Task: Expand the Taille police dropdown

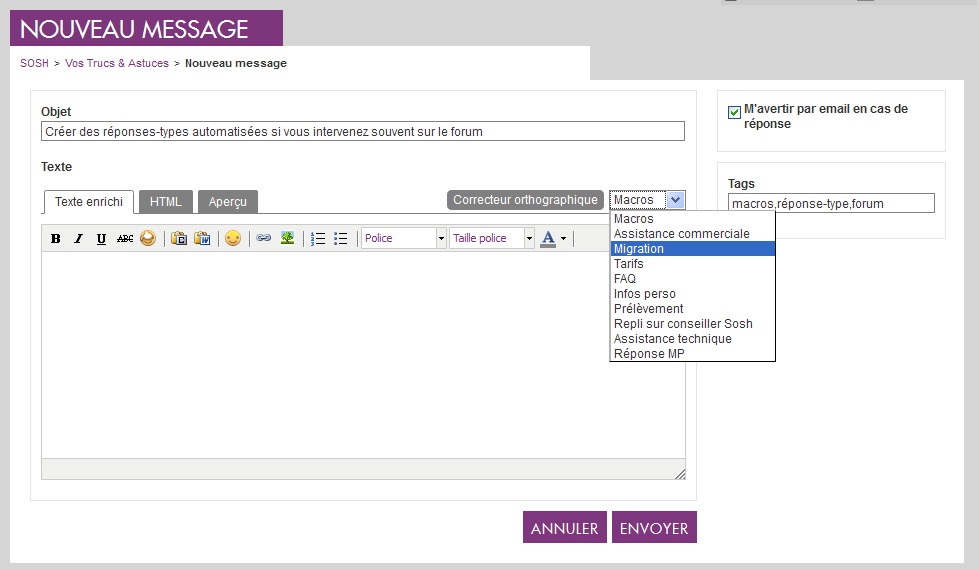Action: (492, 239)
